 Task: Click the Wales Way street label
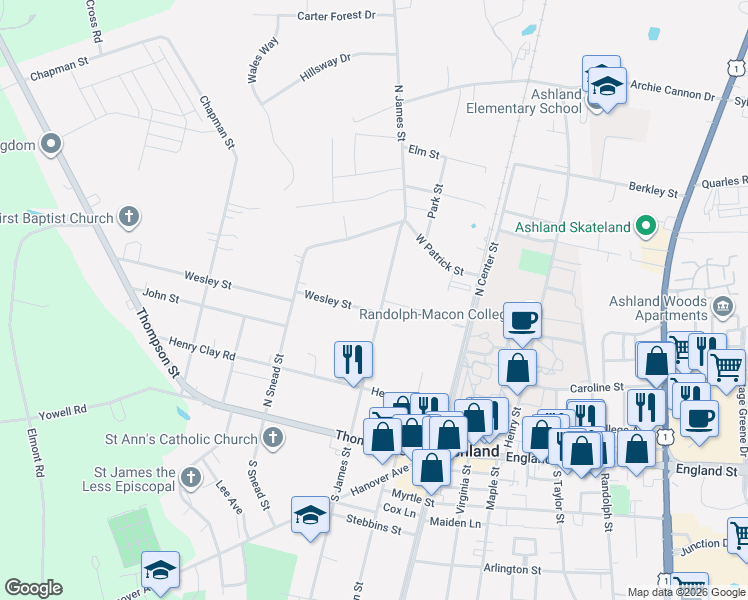click(262, 60)
